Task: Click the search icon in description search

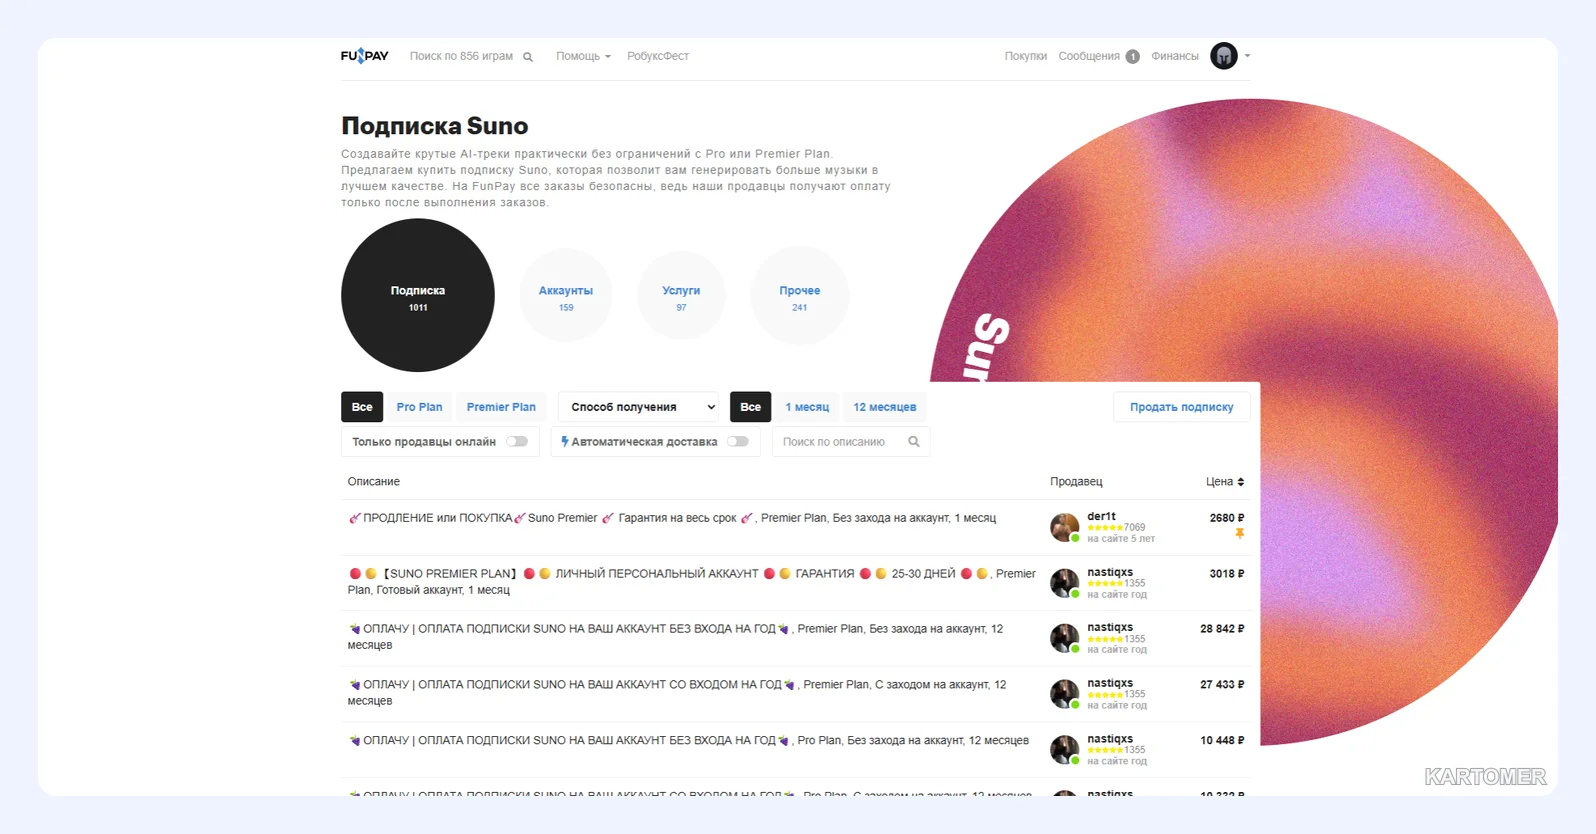Action: 913,441
